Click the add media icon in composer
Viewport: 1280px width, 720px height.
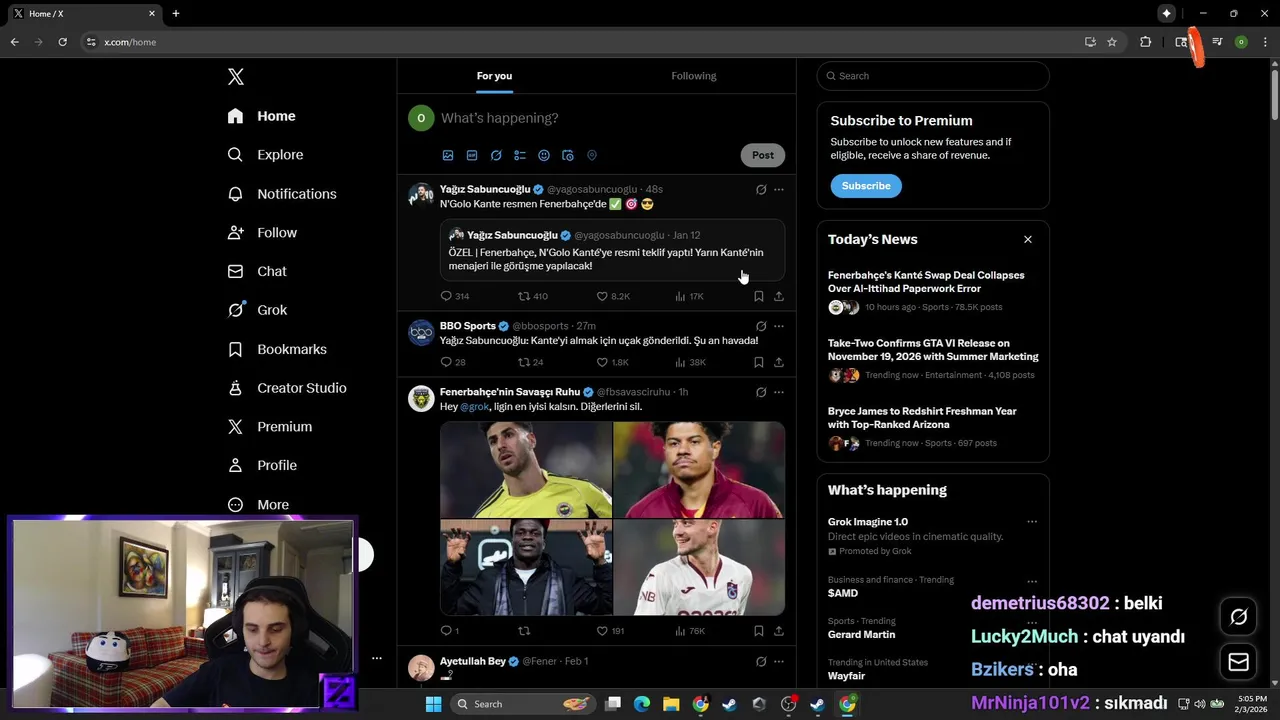coord(448,155)
